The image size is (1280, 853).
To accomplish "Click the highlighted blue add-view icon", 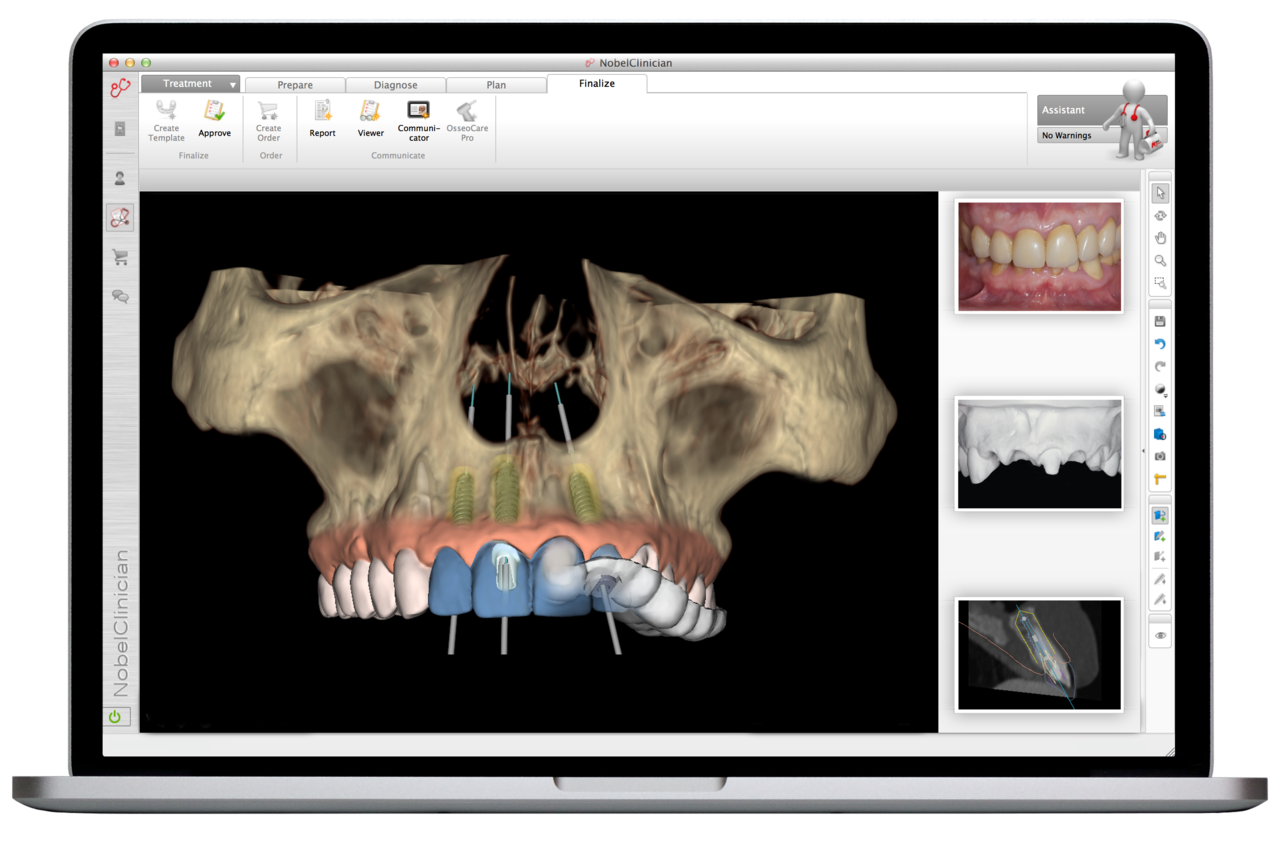I will click(1160, 516).
